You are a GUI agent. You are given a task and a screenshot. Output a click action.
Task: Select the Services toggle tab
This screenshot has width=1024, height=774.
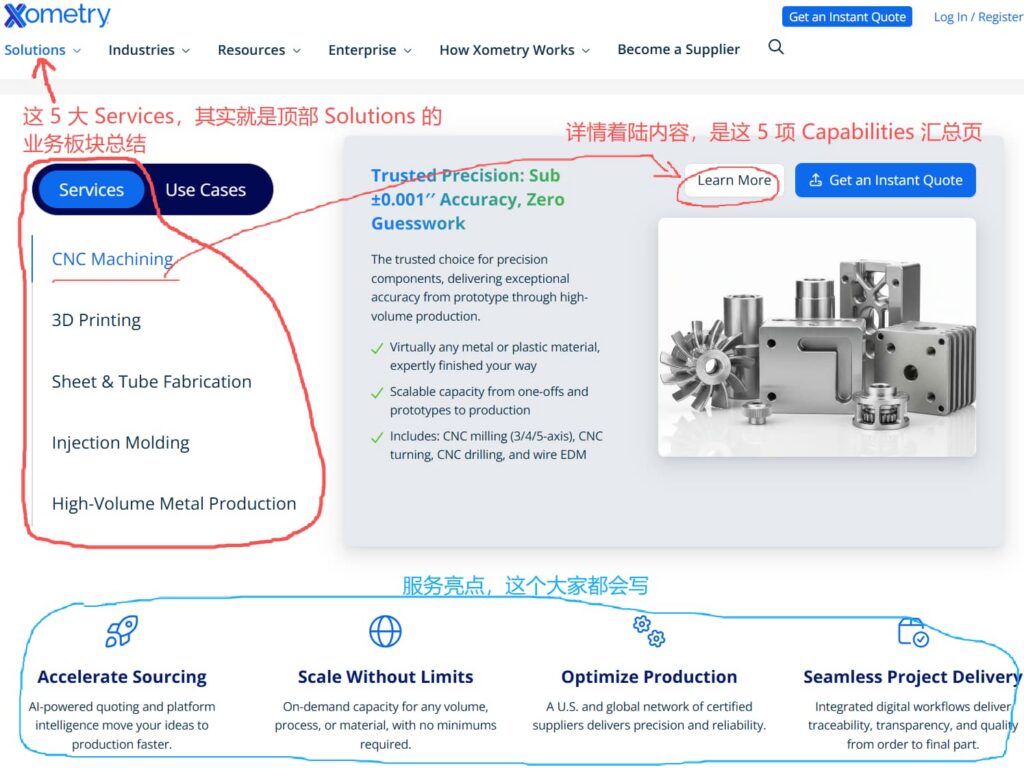click(x=91, y=189)
